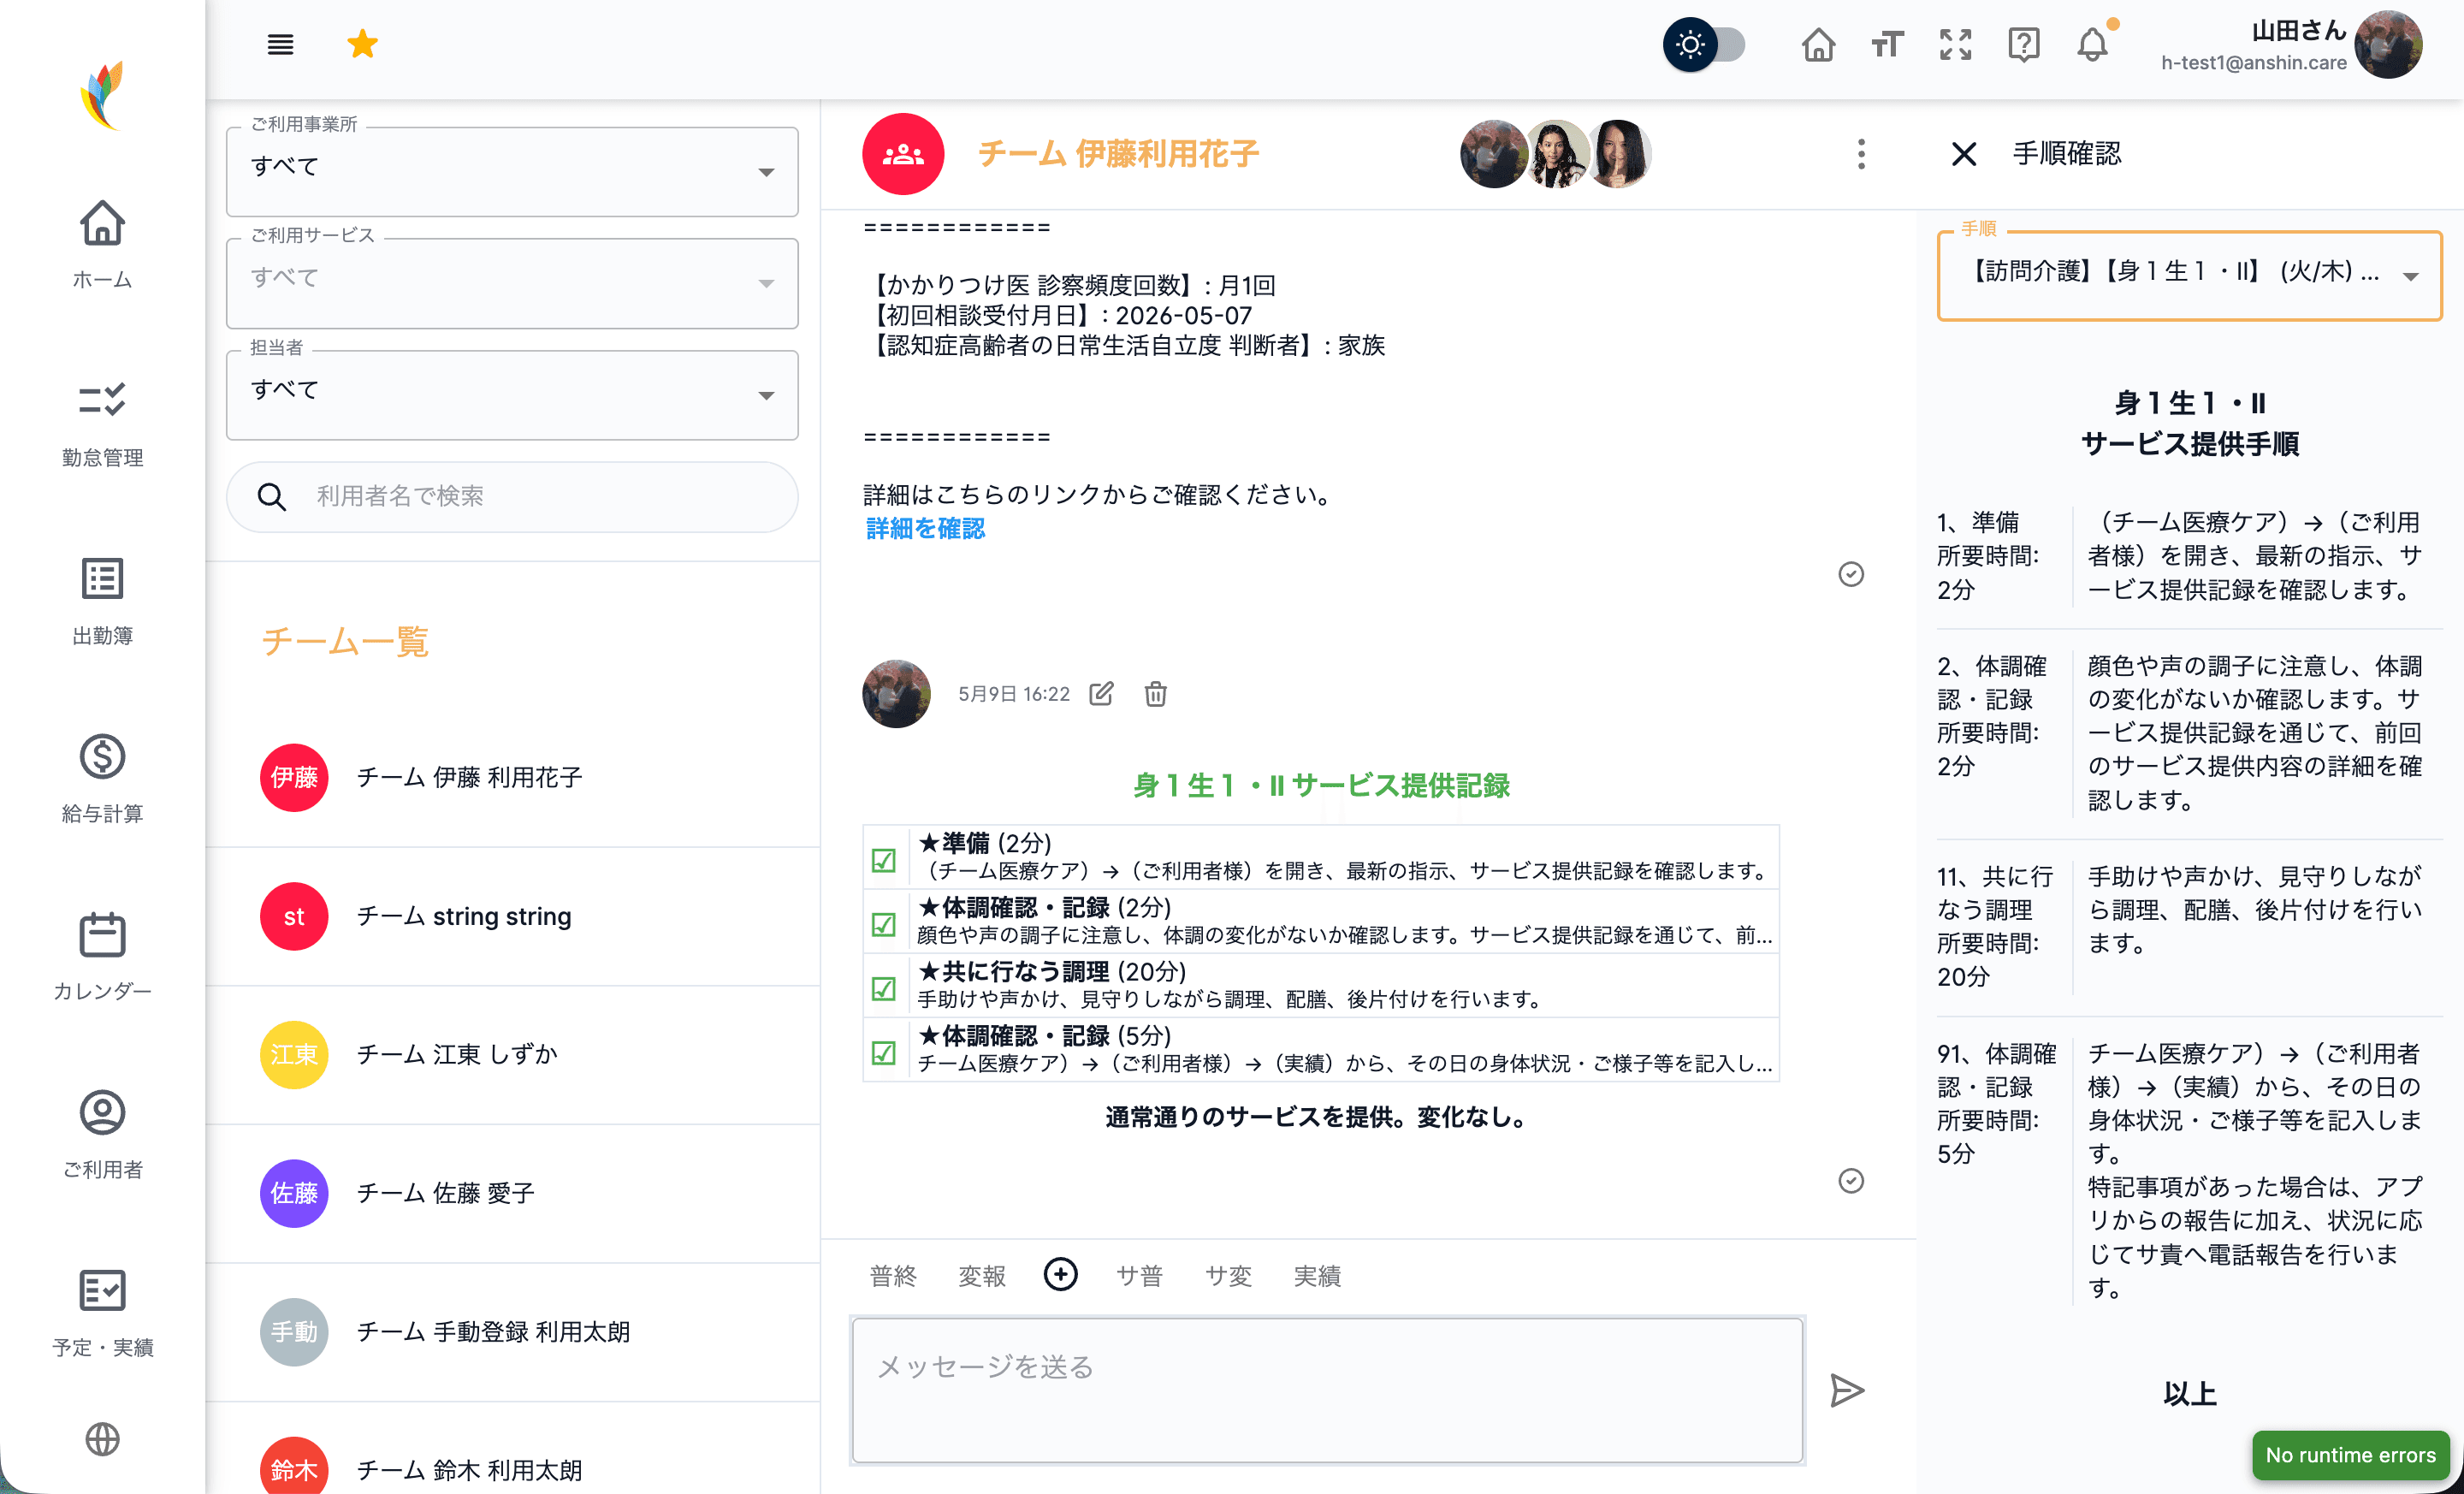Toggle the ★準備 (2分) checkbox

(x=883, y=859)
